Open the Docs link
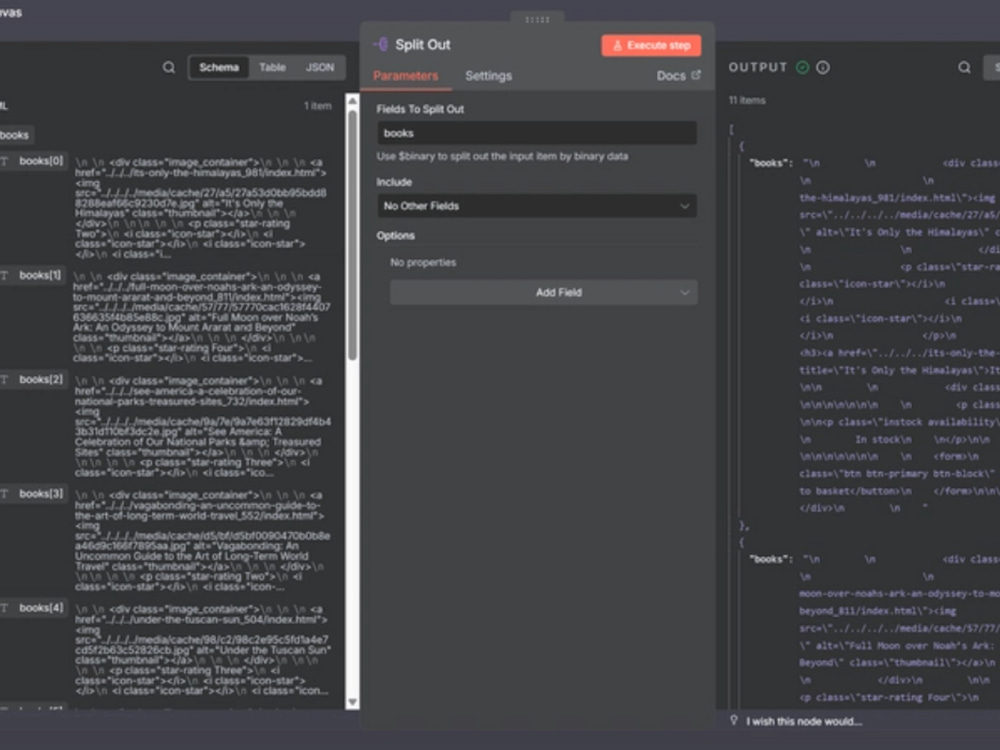 pyautogui.click(x=671, y=76)
